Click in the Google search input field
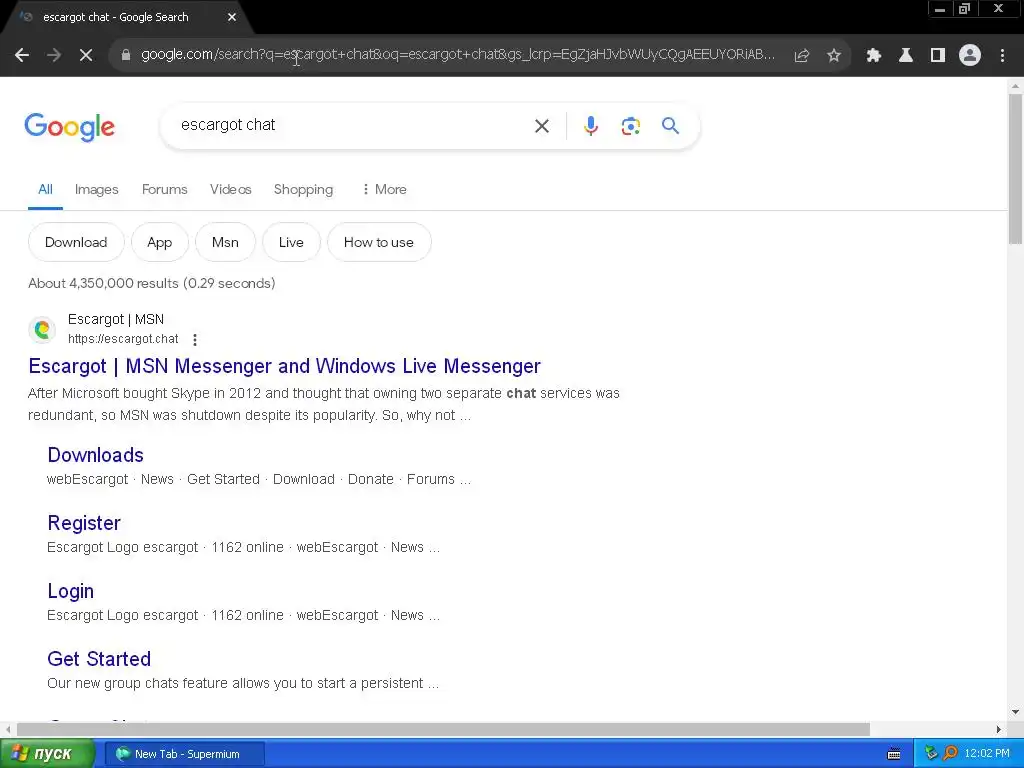This screenshot has height=768, width=1024. (x=353, y=125)
